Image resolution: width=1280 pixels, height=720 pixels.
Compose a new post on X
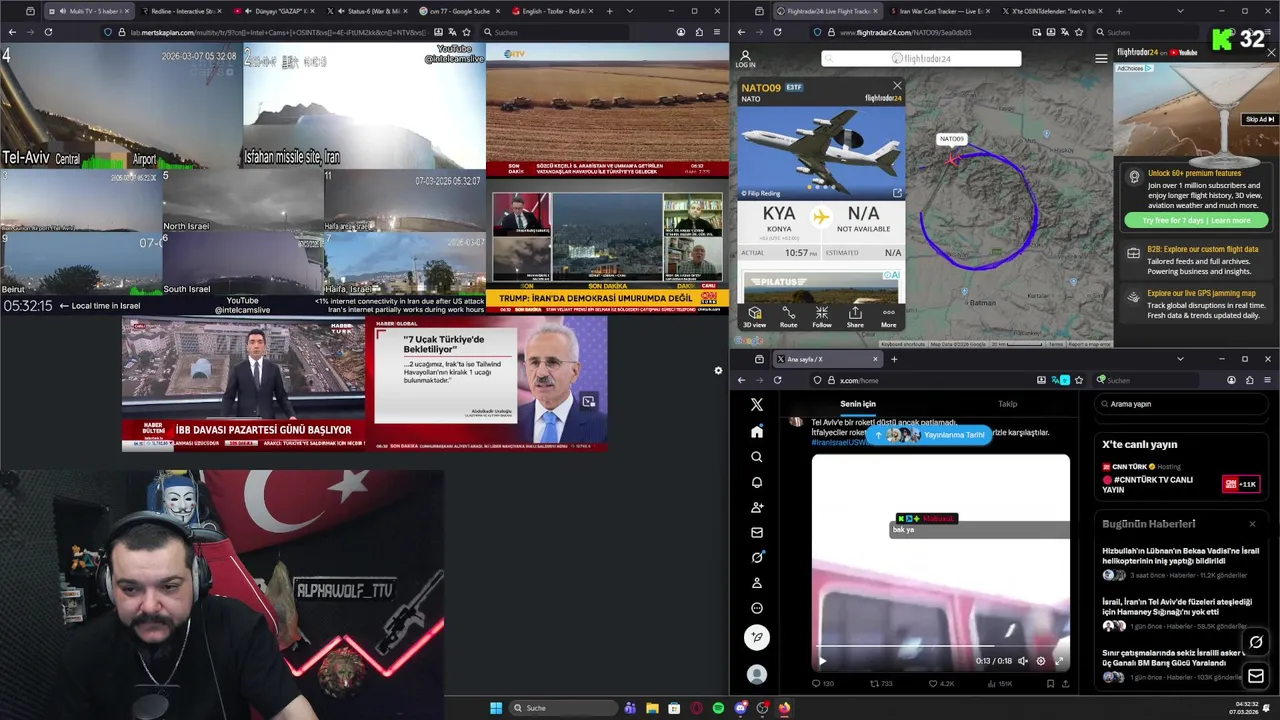[x=757, y=637]
